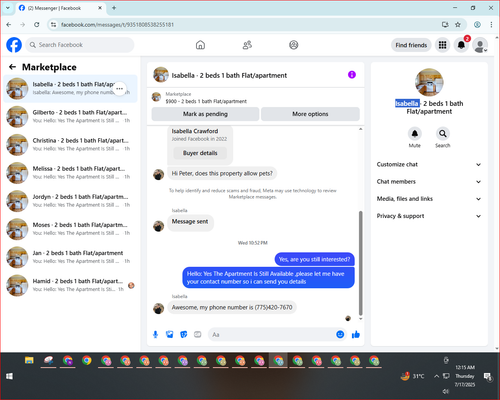Click the voice clip microphone icon
This screenshot has height=400, width=500.
(155, 334)
